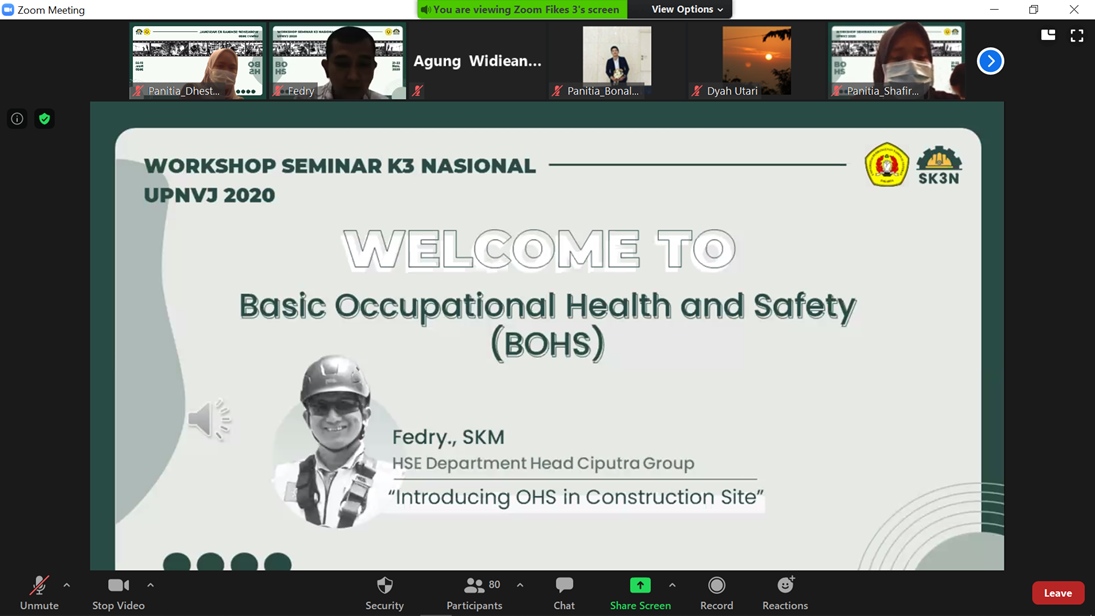Unmute the microphone

point(39,592)
